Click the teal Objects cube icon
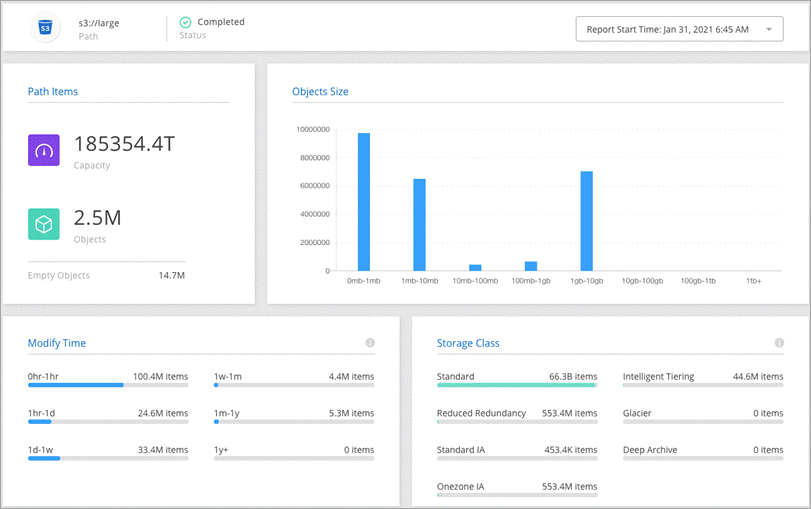Image resolution: width=811 pixels, height=509 pixels. (44, 225)
